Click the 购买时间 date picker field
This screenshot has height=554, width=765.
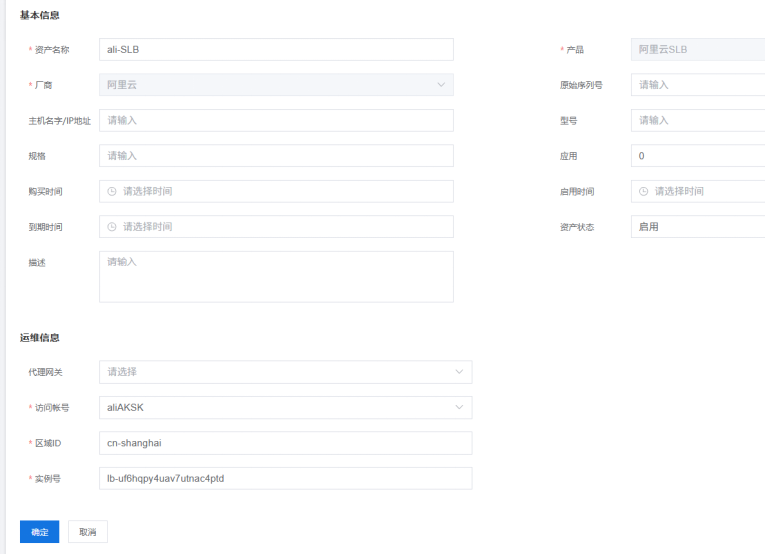[x=276, y=191]
